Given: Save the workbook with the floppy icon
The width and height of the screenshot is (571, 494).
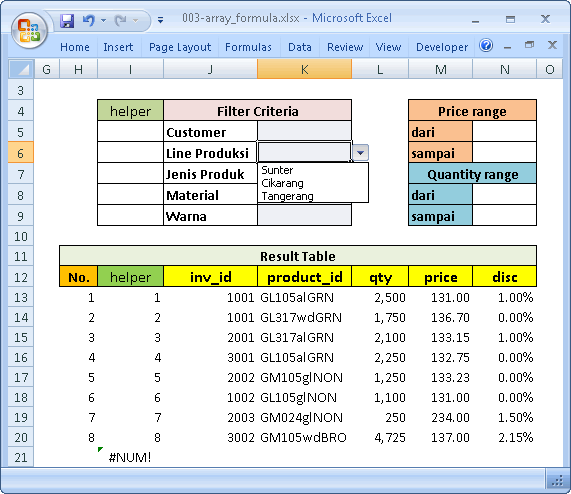Looking at the screenshot, I should coord(67,20).
